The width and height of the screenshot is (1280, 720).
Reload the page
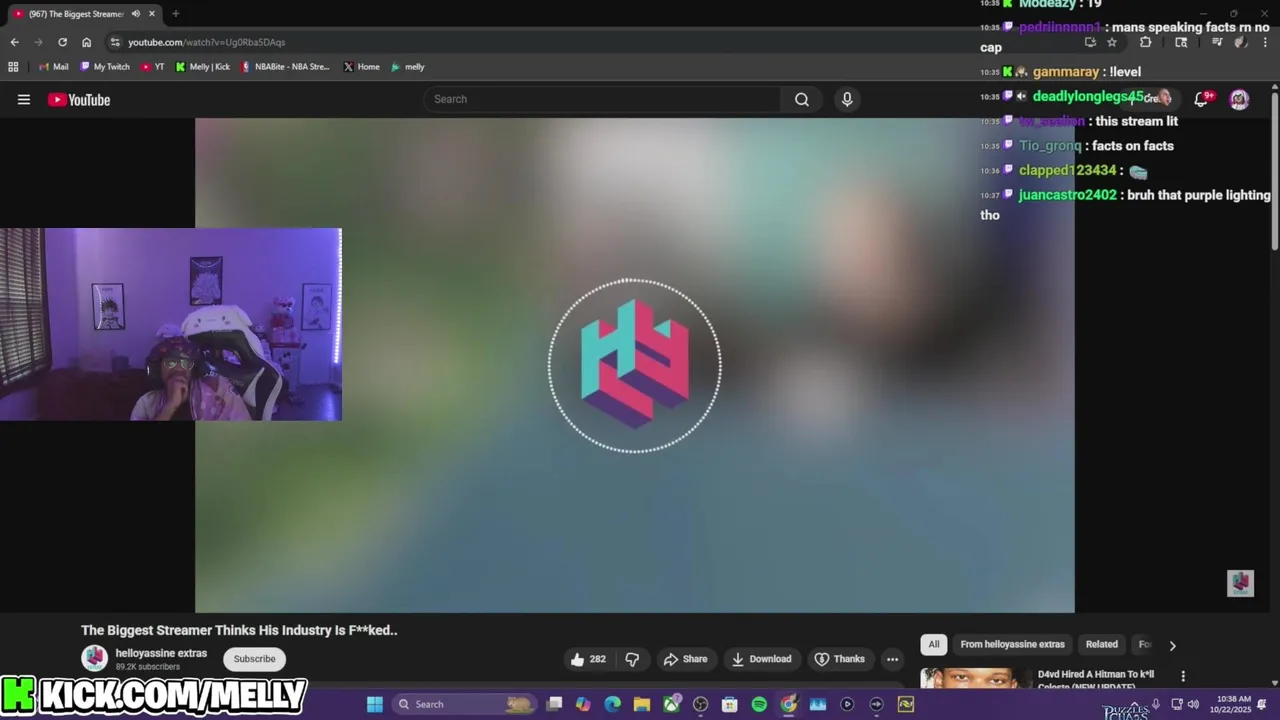(x=62, y=42)
